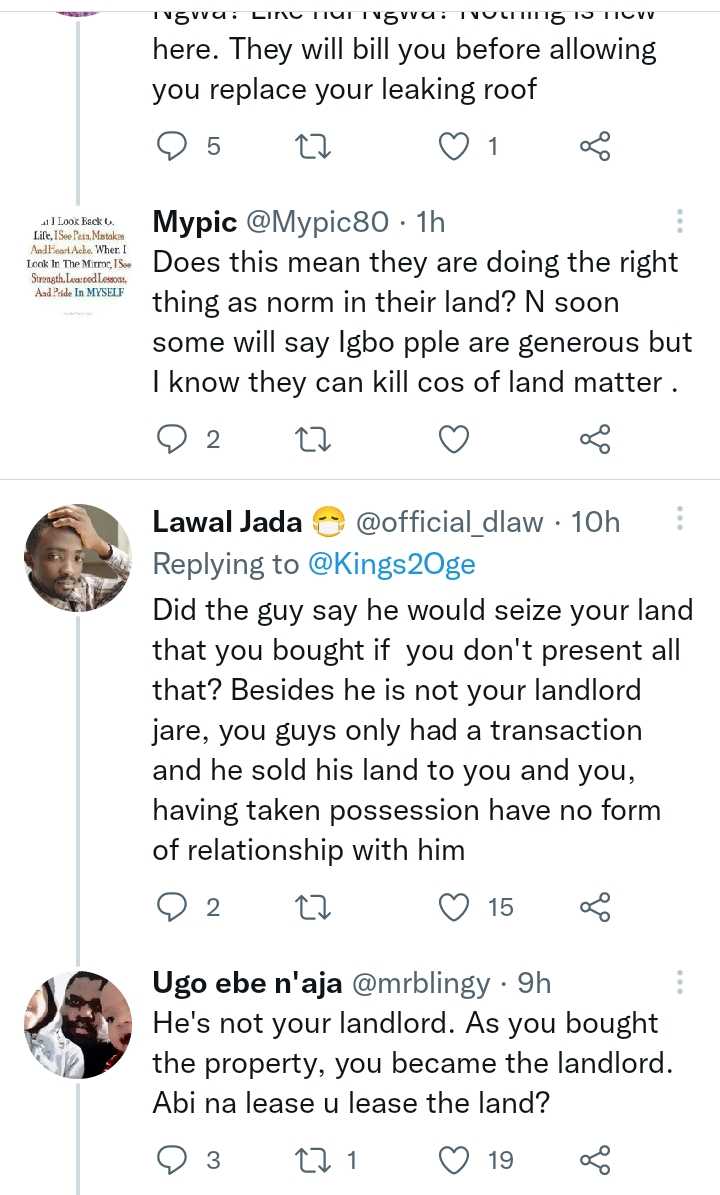Share Ugo ebe n'aja's tweet

click(x=595, y=1160)
